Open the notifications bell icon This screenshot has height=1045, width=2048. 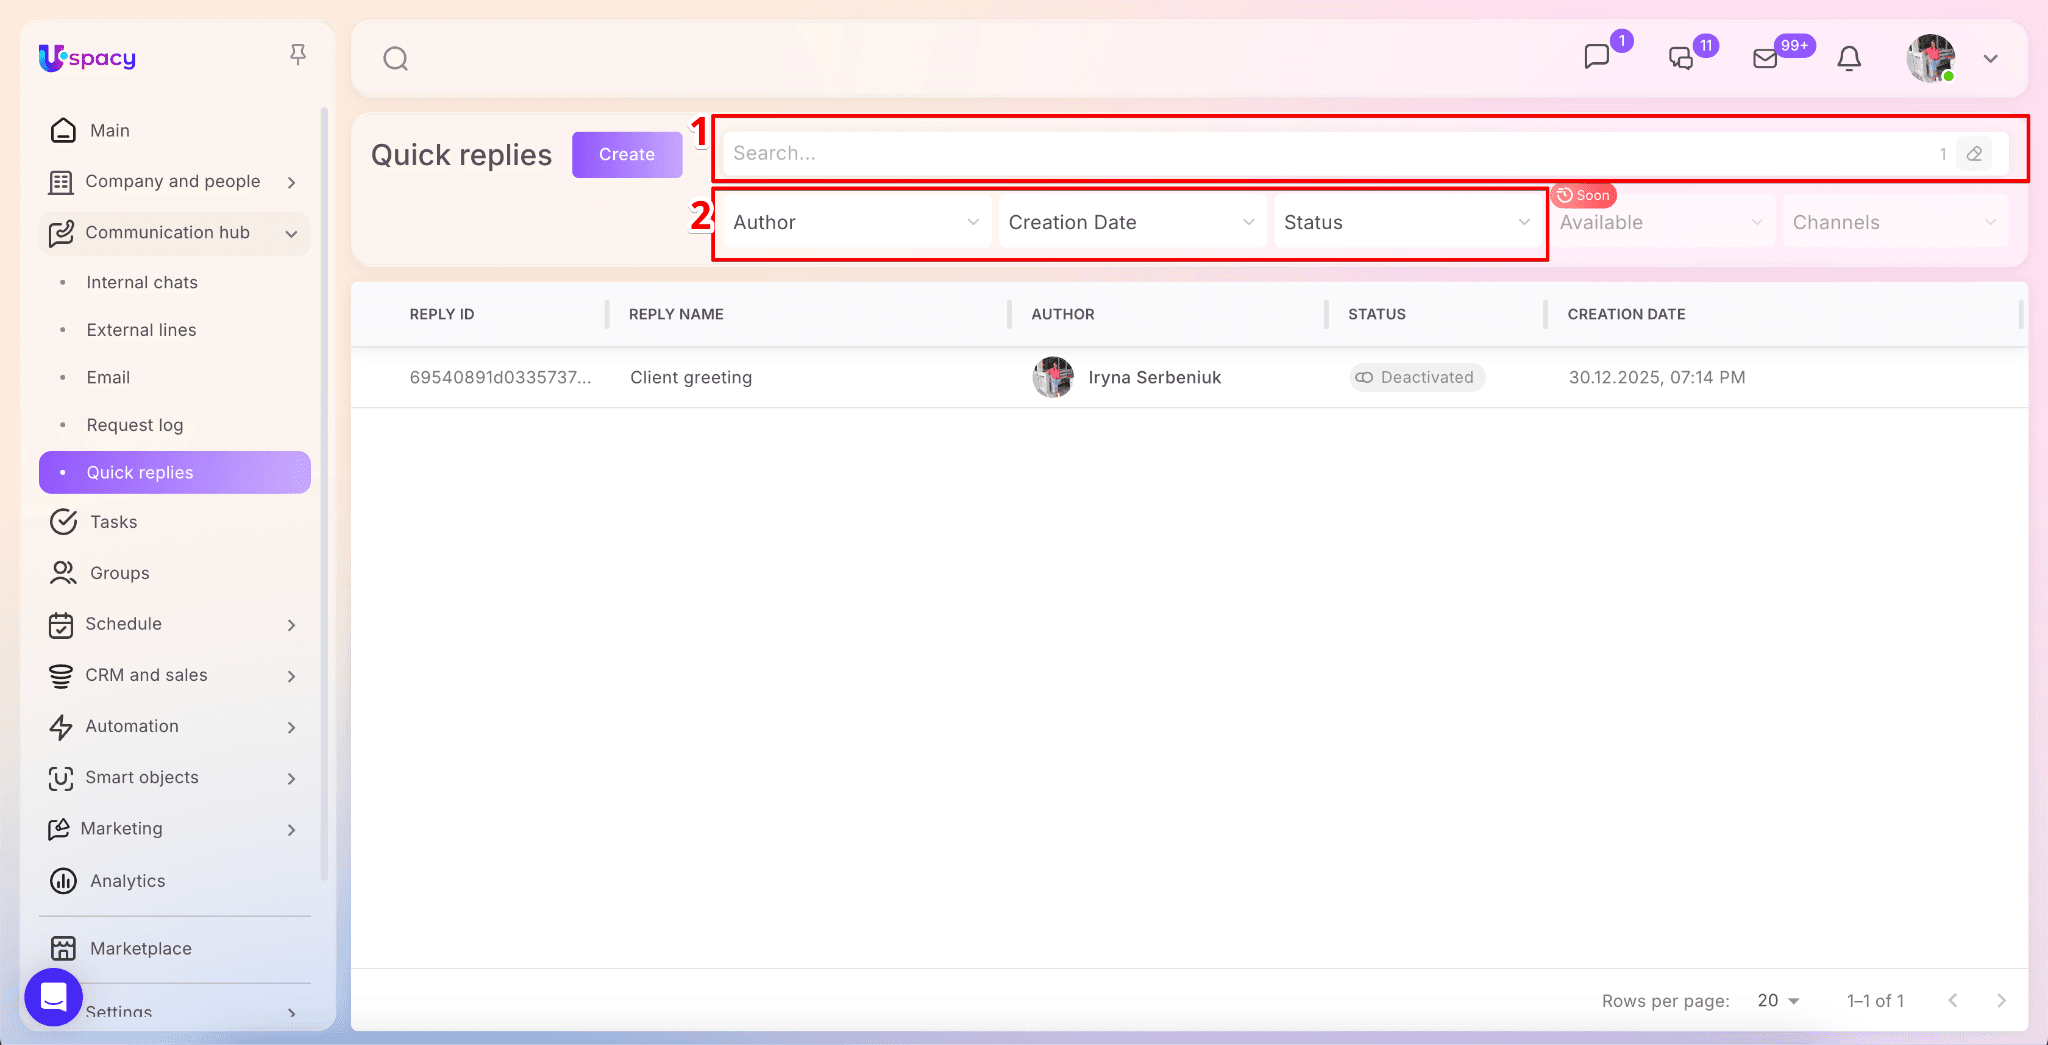pos(1849,59)
